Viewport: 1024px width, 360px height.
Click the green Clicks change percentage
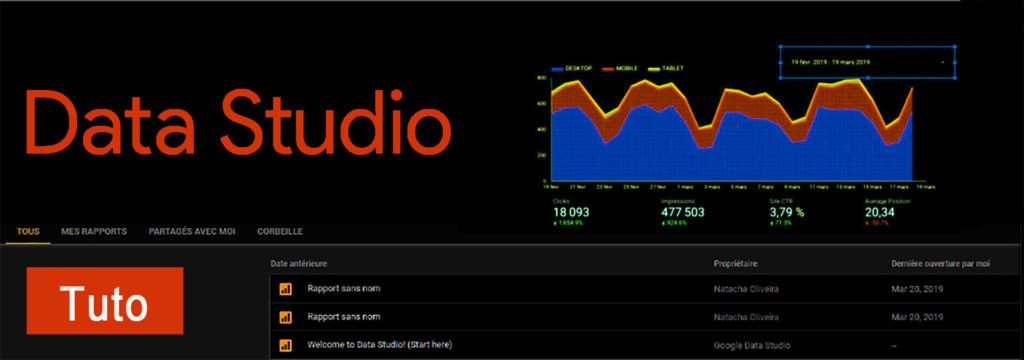[567, 223]
